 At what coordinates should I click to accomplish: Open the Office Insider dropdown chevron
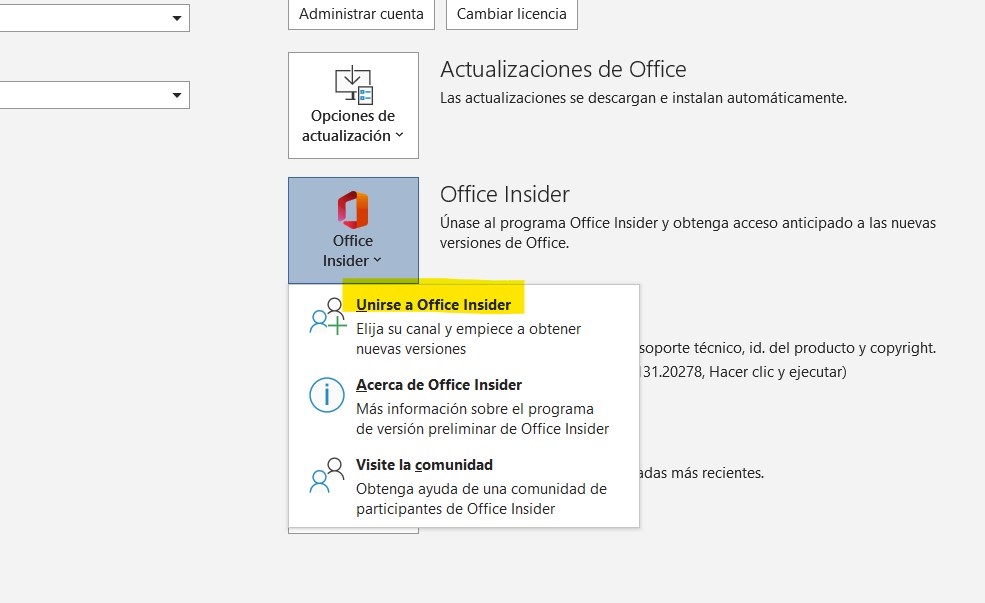click(377, 259)
